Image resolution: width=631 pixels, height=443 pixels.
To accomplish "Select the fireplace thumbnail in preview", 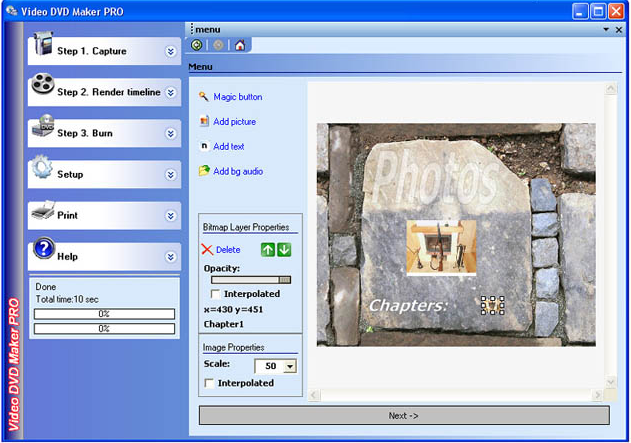I will click(x=441, y=247).
